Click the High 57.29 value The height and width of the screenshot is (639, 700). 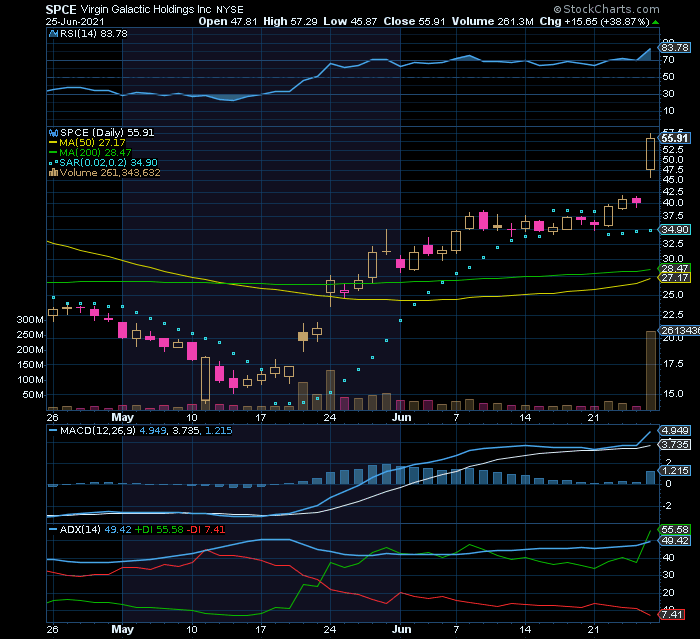click(290, 21)
